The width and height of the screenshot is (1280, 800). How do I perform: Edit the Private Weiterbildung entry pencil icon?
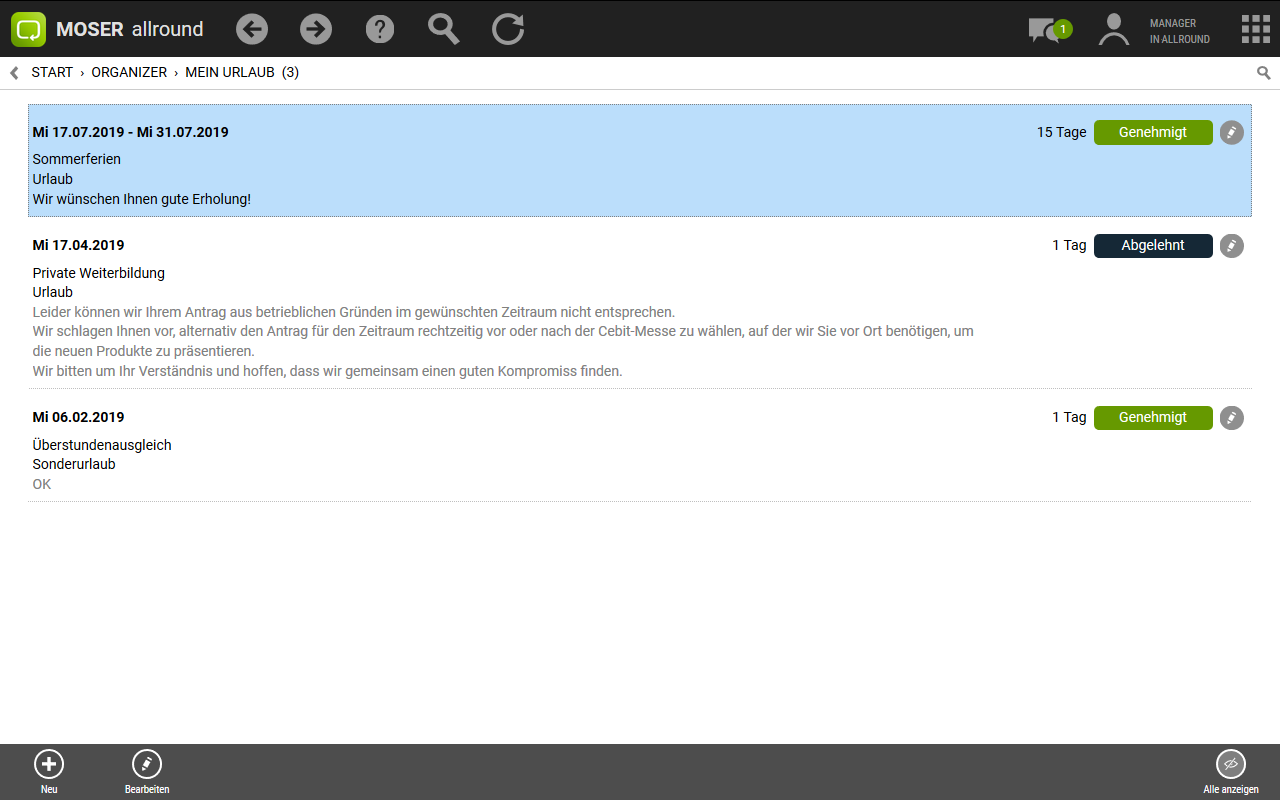pos(1232,246)
